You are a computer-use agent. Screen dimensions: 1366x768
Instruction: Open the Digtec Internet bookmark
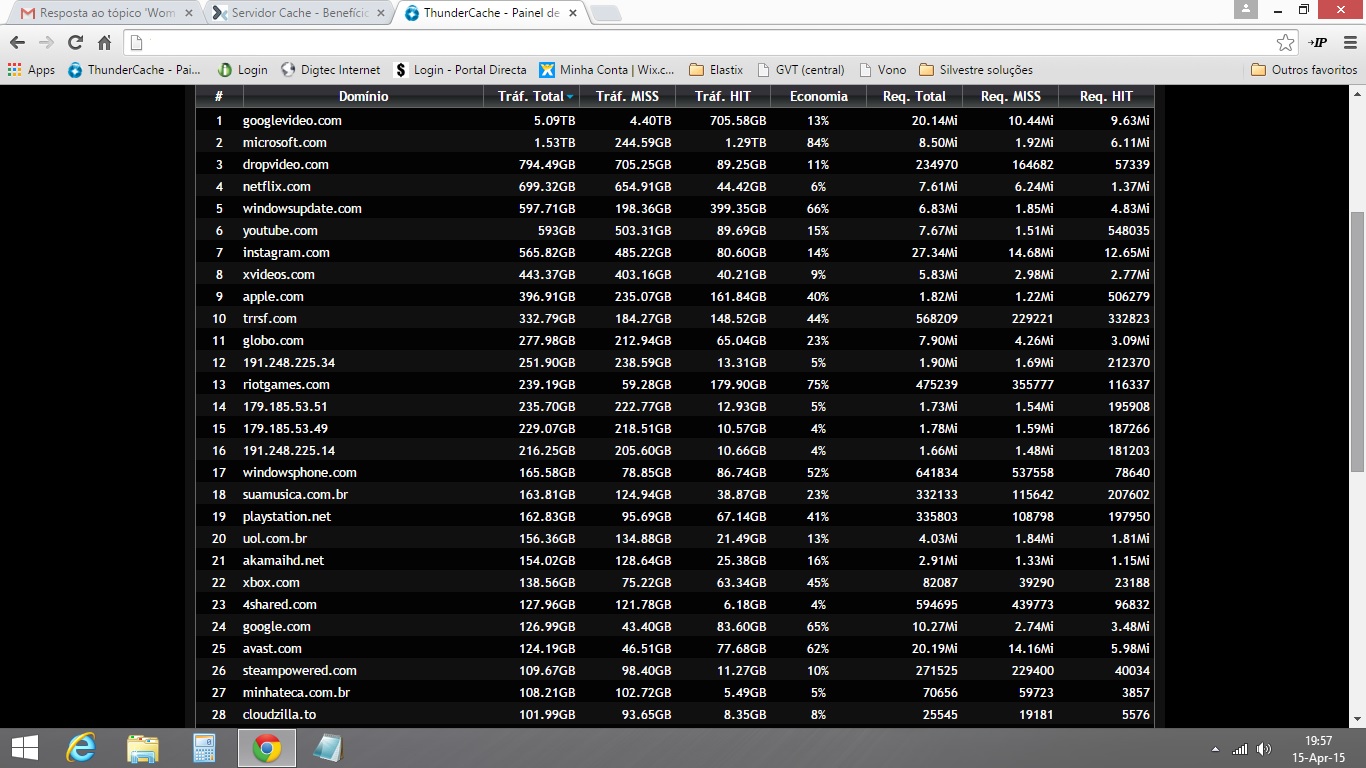[331, 70]
